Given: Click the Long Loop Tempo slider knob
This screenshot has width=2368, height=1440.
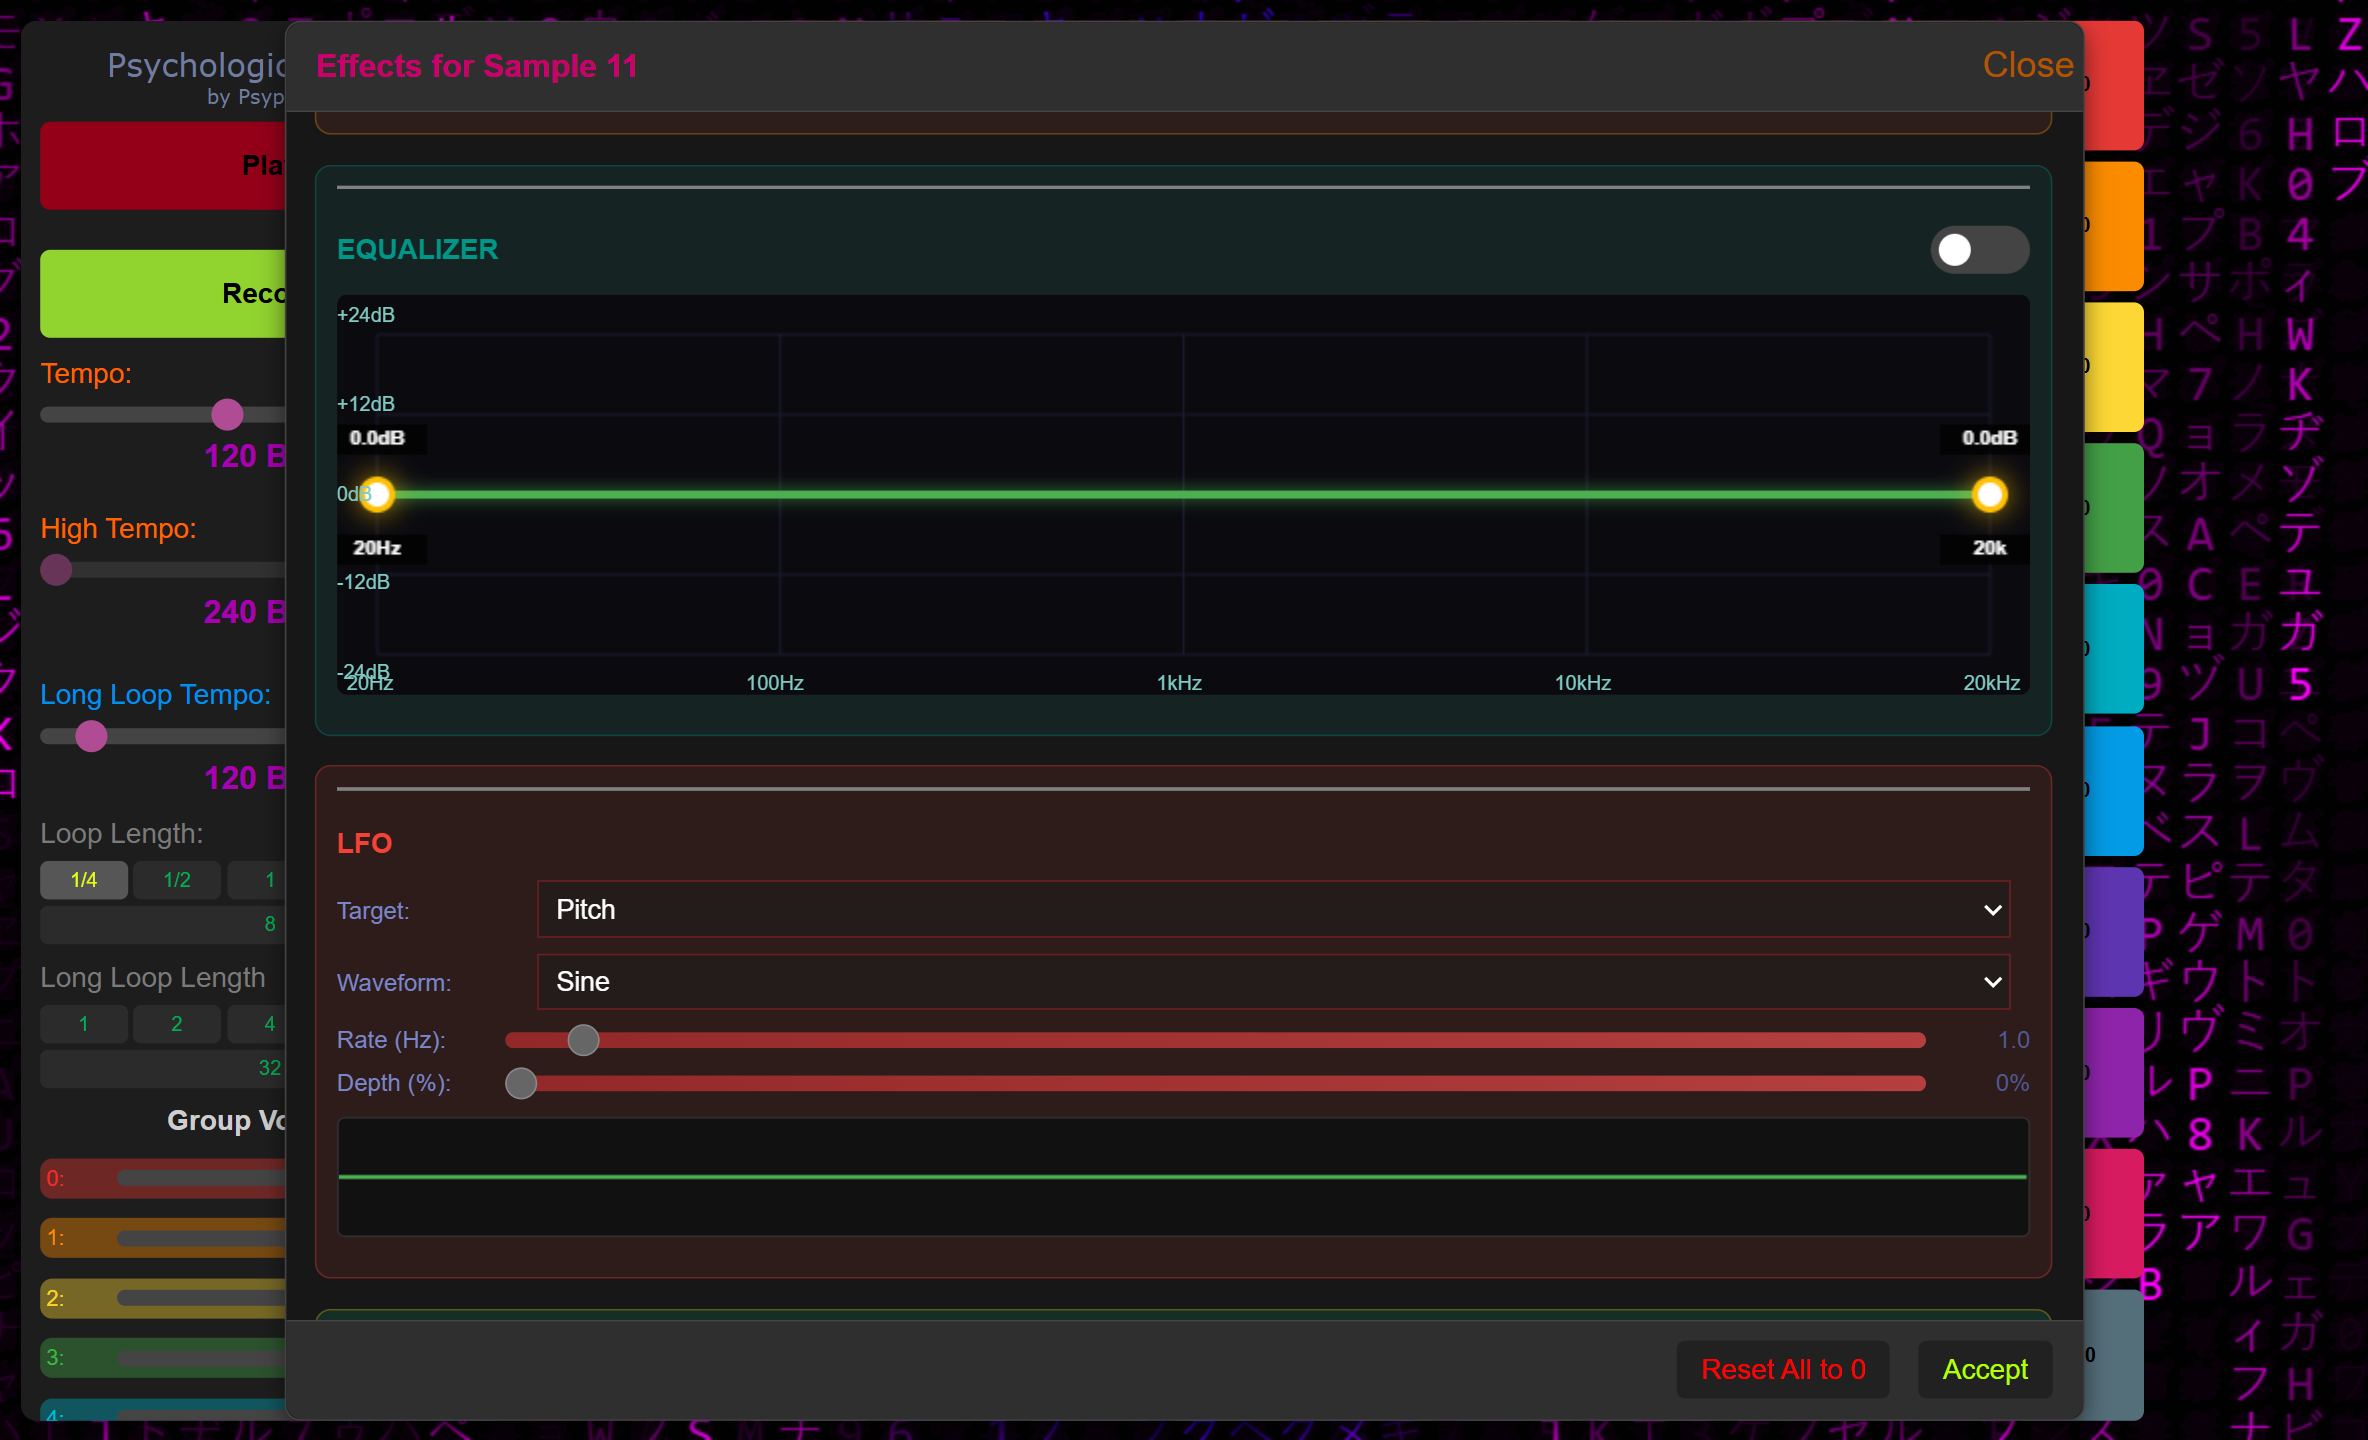Looking at the screenshot, I should [x=91, y=736].
